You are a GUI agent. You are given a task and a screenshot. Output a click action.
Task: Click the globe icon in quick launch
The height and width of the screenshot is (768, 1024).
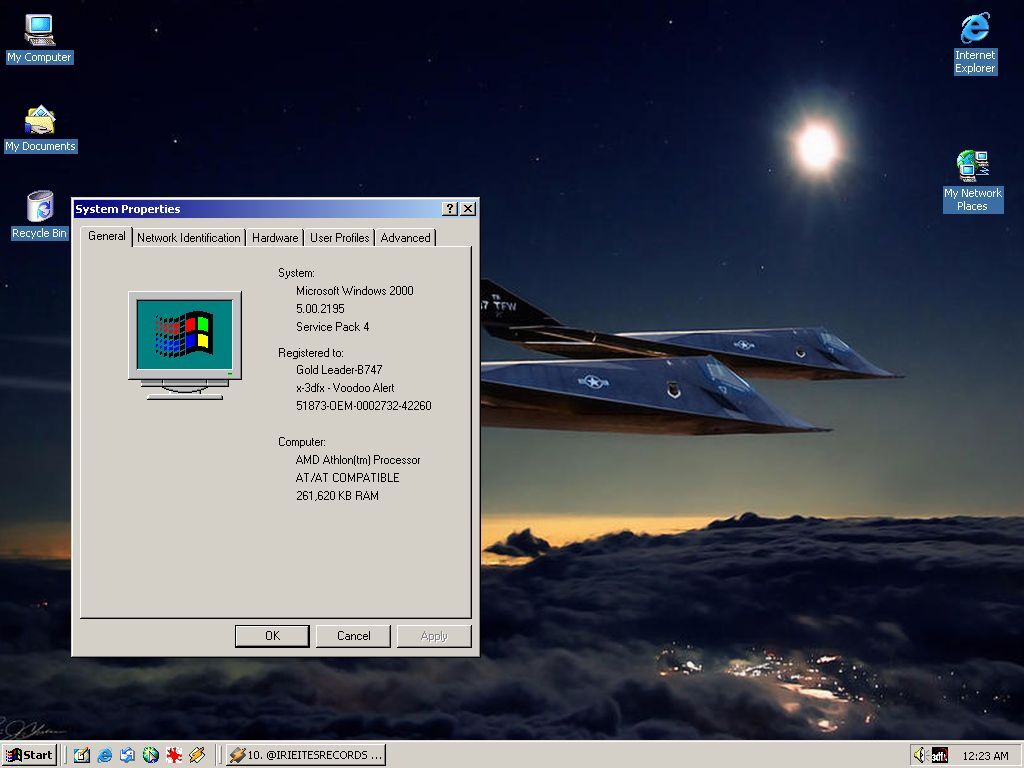pyautogui.click(x=151, y=755)
